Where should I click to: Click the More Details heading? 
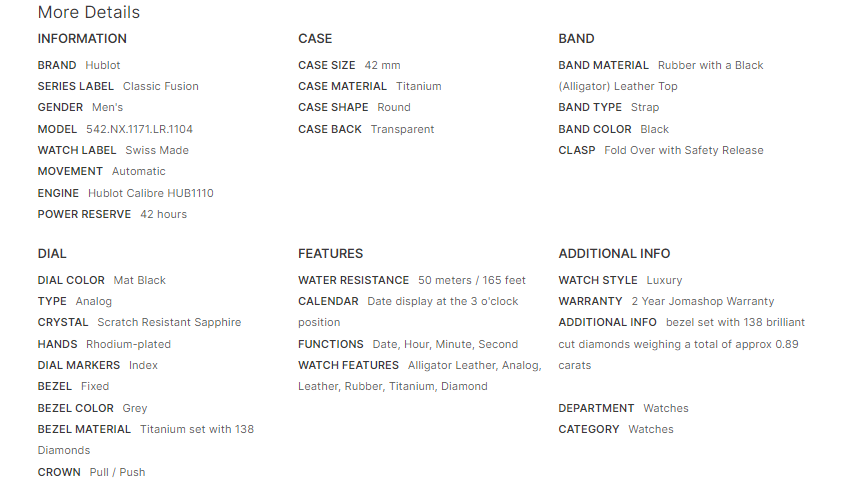pos(89,13)
